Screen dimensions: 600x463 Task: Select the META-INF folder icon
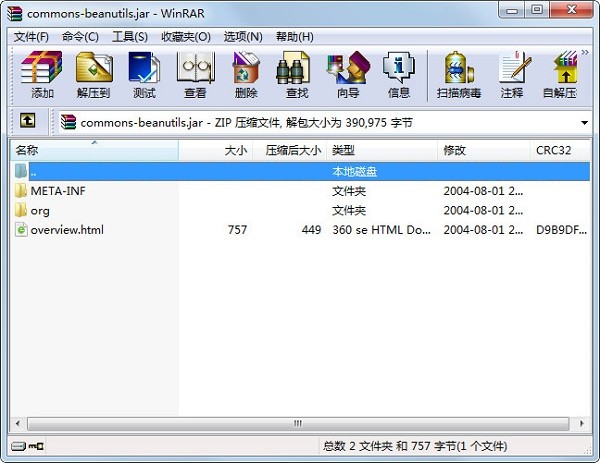click(21, 191)
